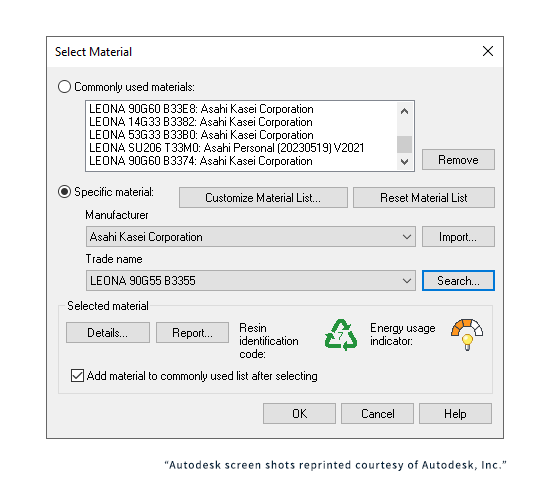
Task: Click the materials list scroll down arrow
Action: [x=404, y=162]
